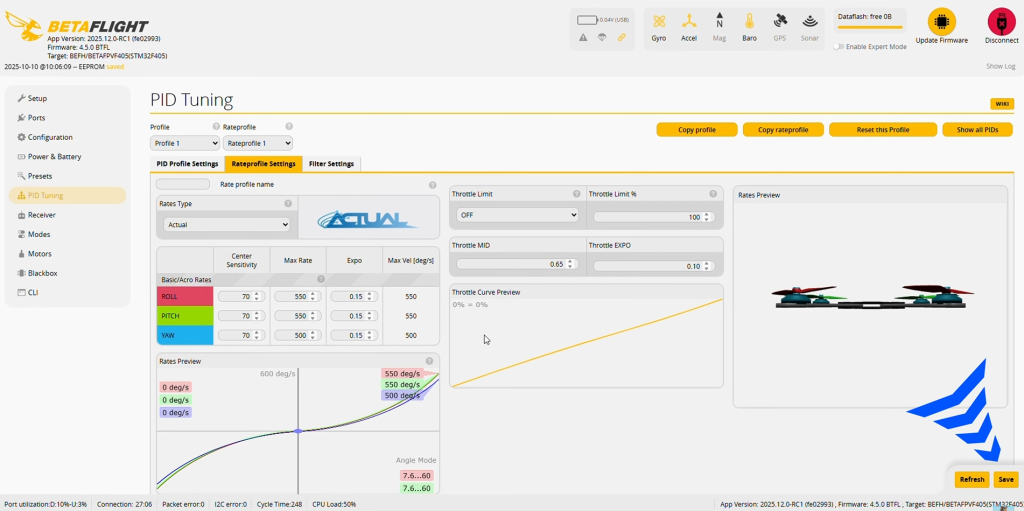Viewport: 1024px width, 511px height.
Task: Open Blackbox in the sidebar
Action: [x=43, y=273]
